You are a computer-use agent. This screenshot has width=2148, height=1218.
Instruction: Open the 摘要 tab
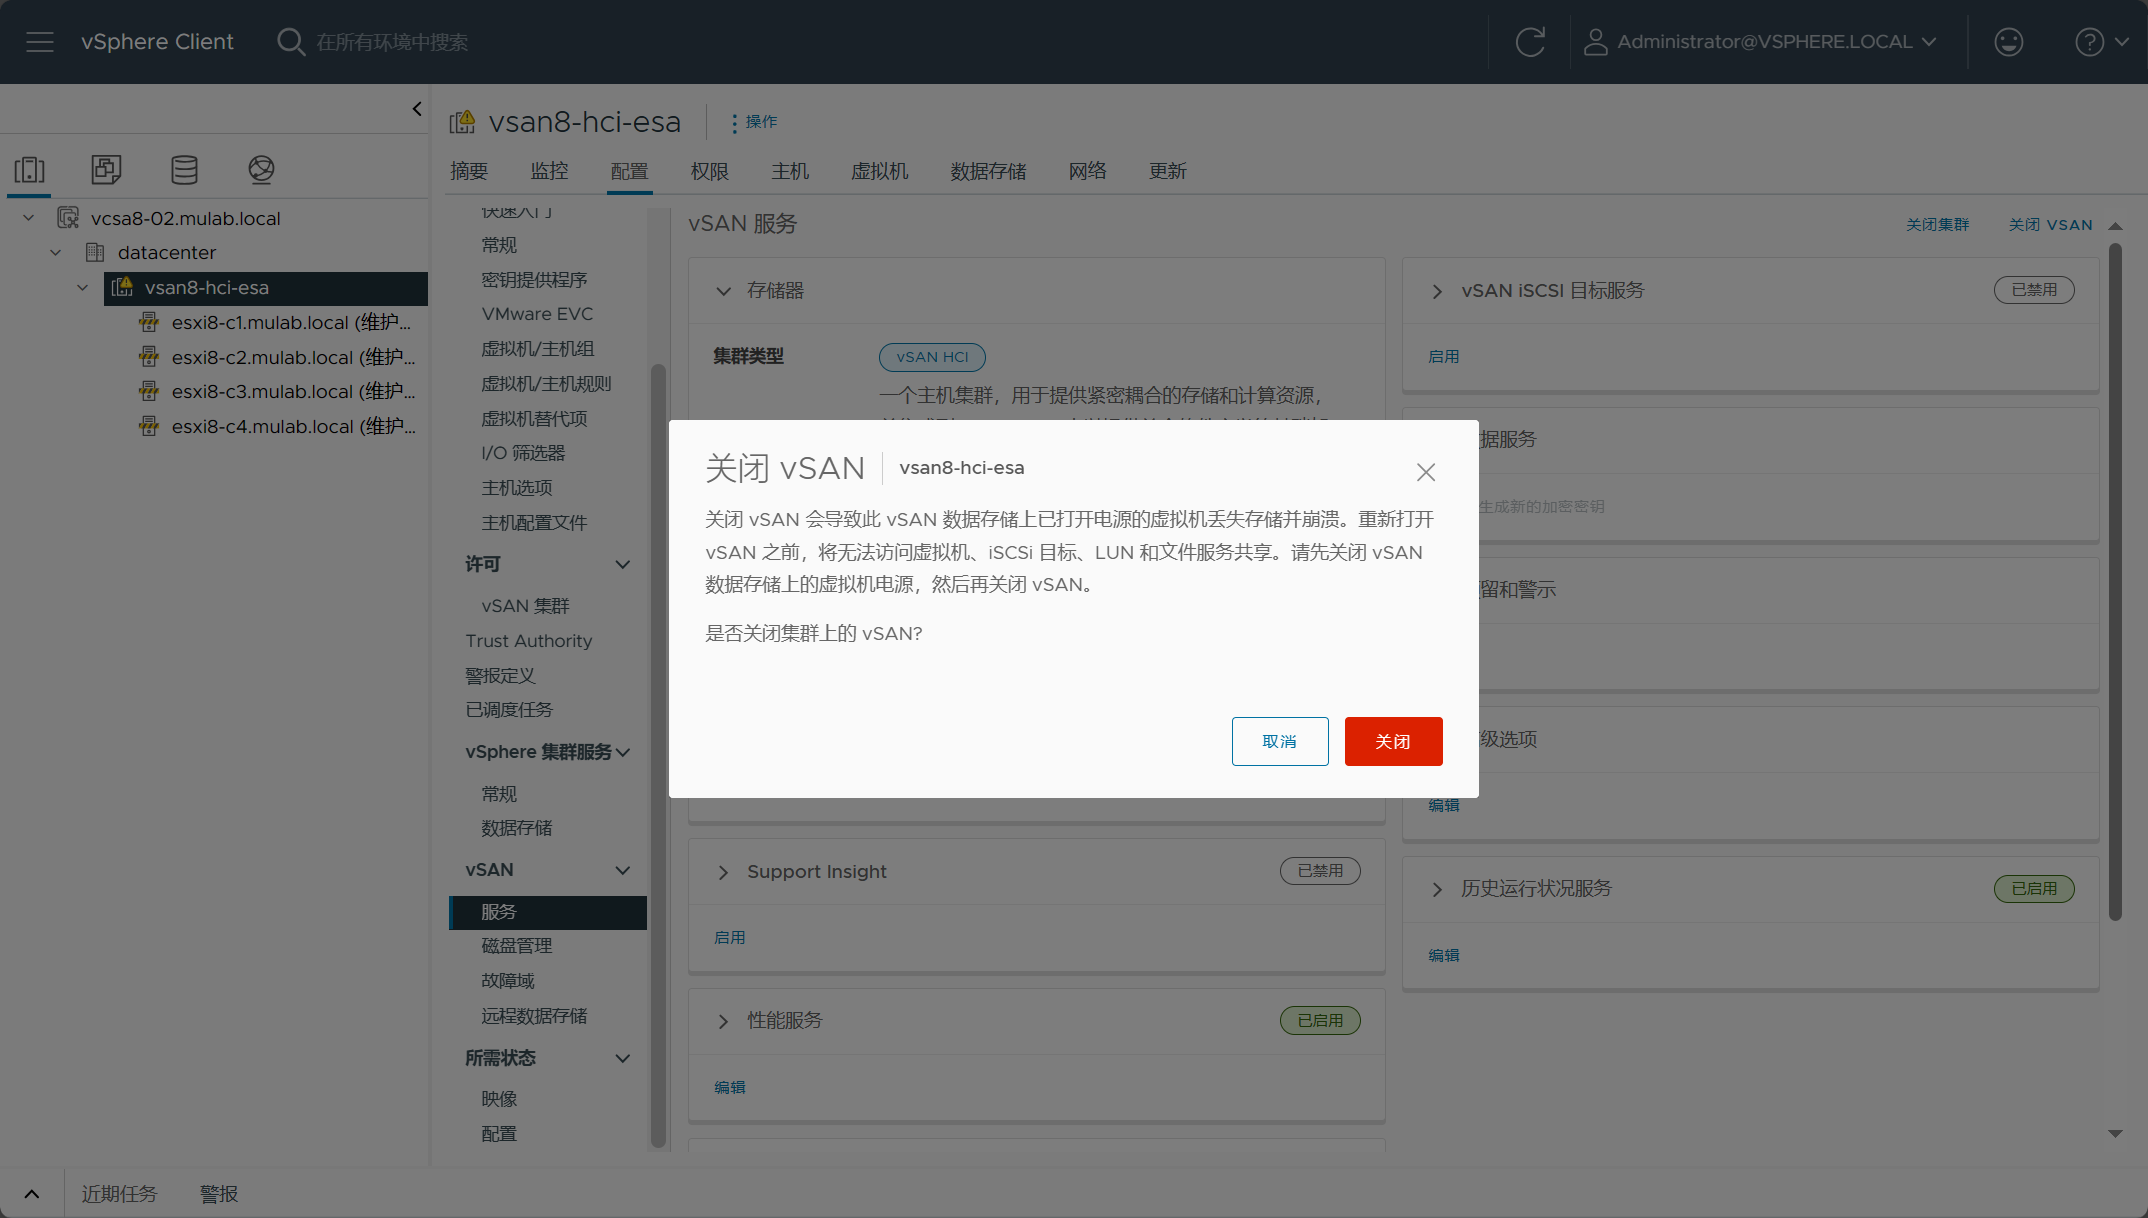point(469,171)
